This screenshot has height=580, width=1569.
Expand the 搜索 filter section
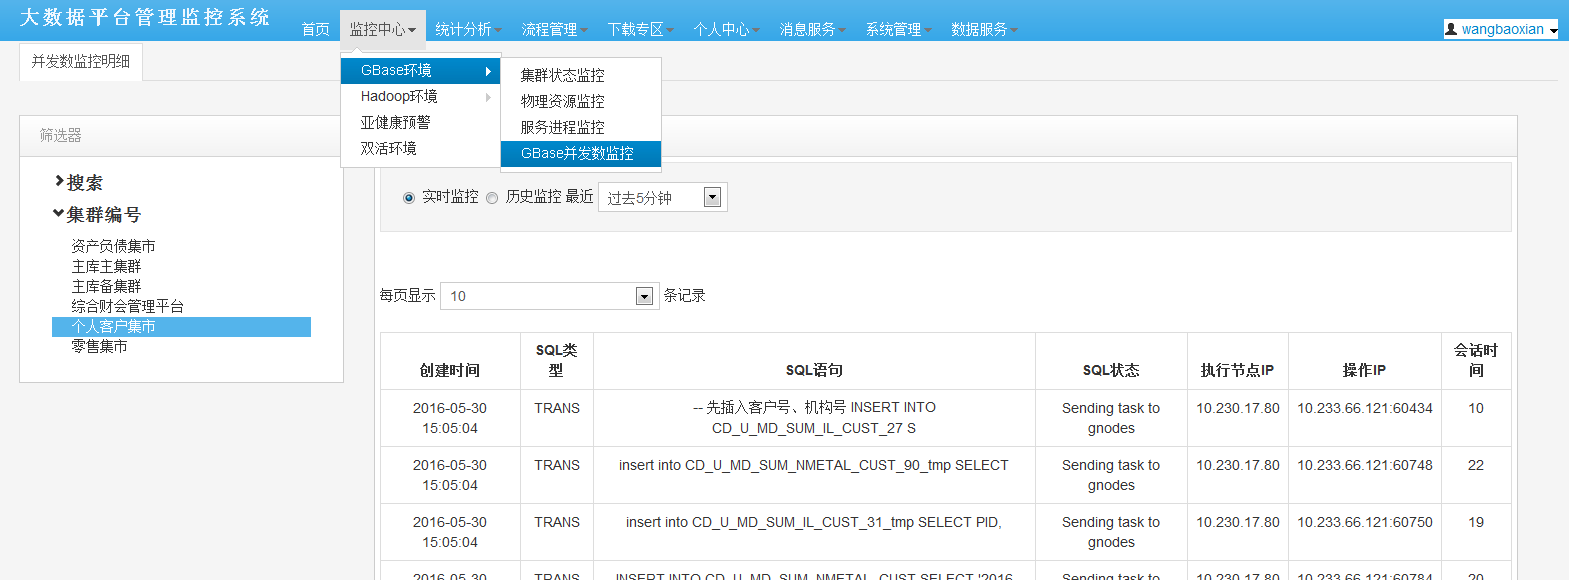(79, 182)
